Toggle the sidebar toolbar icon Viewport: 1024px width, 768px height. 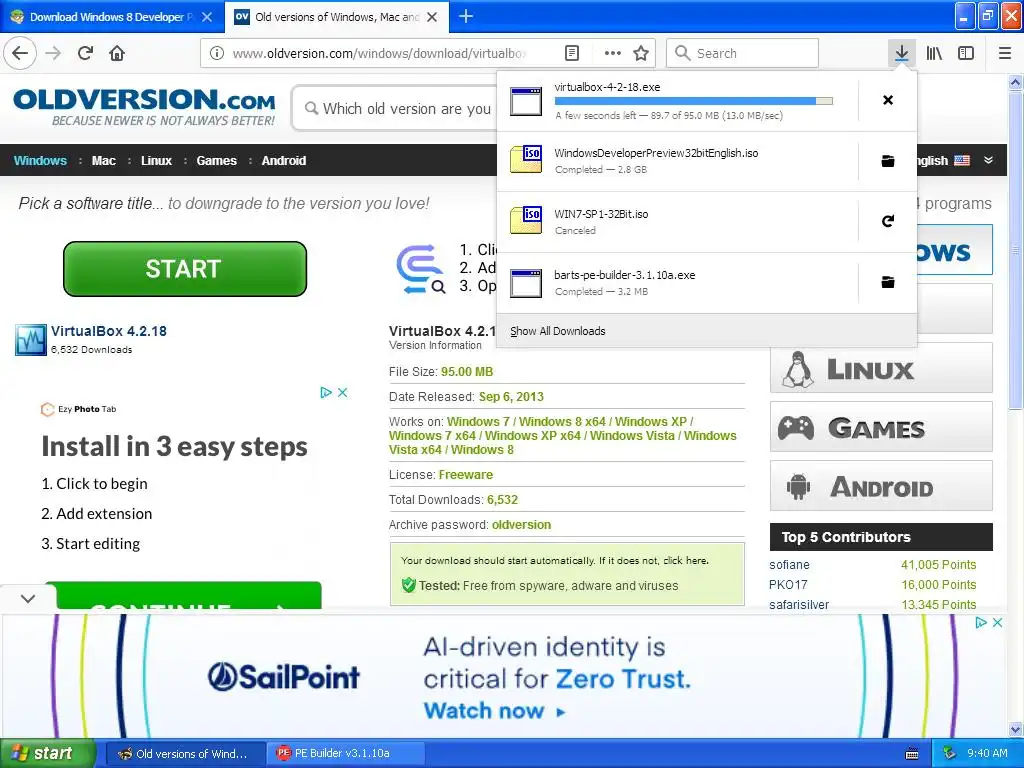(966, 53)
